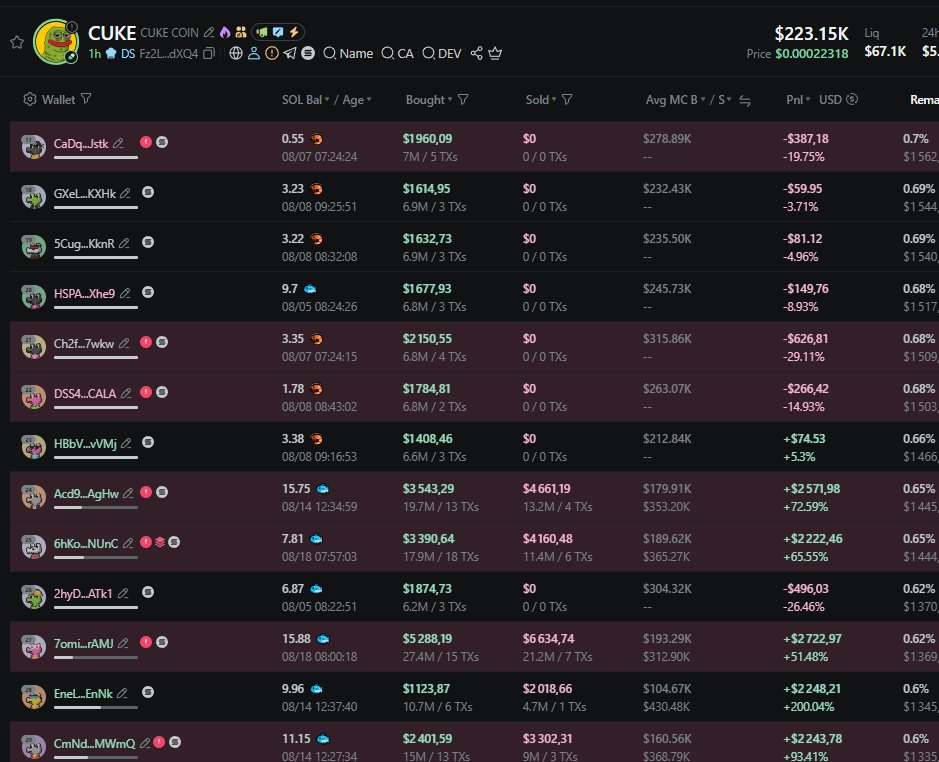Click the avatar of wallet Acd9...AgHw
Image resolution: width=939 pixels, height=762 pixels.
[x=34, y=497]
